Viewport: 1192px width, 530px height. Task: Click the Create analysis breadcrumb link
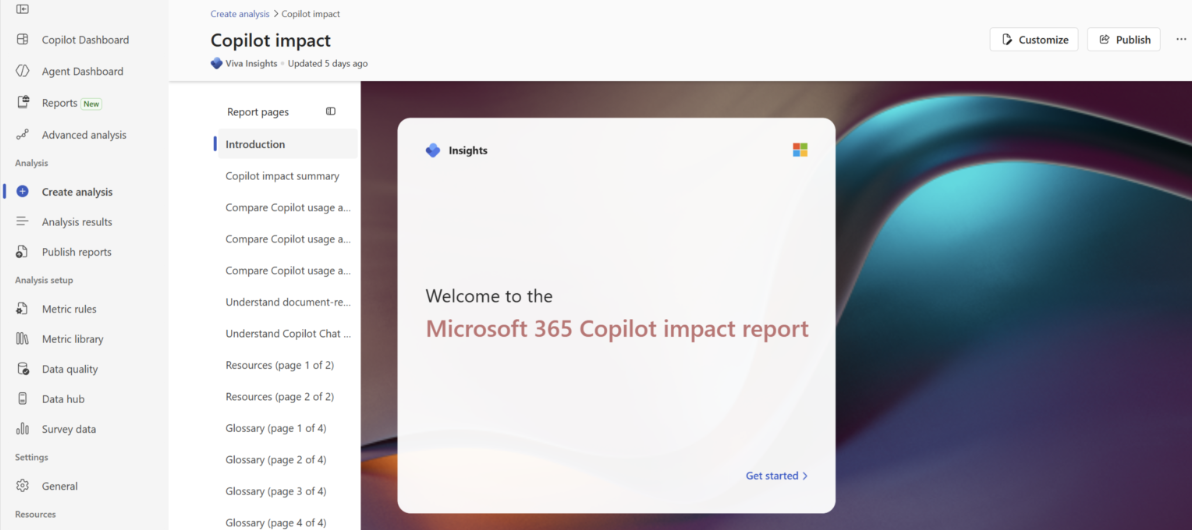tap(239, 14)
